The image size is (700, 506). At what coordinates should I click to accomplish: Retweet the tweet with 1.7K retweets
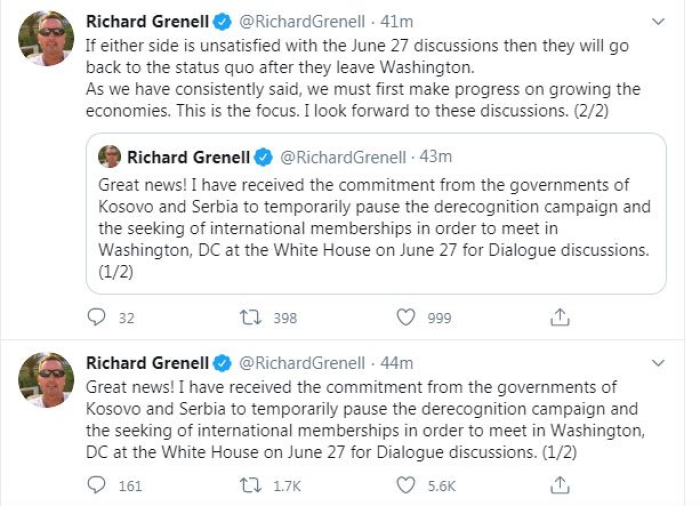pos(250,485)
